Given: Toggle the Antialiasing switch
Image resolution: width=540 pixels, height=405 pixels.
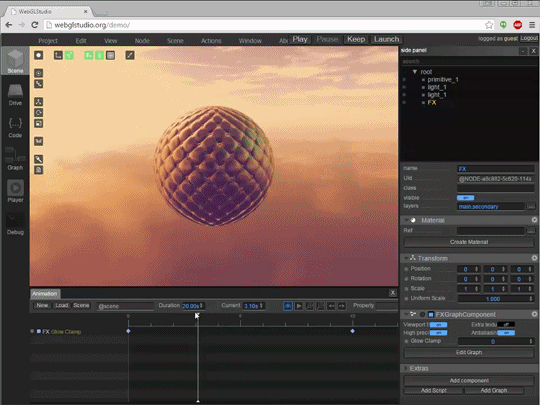Looking at the screenshot, I should [506, 333].
